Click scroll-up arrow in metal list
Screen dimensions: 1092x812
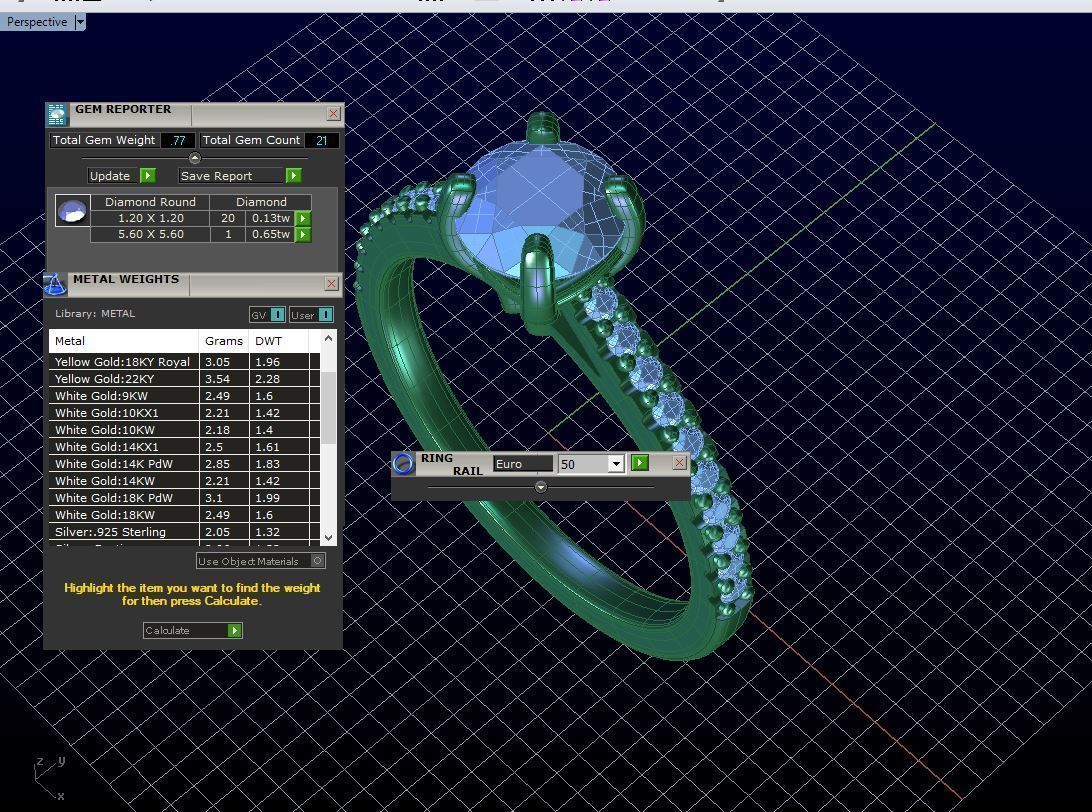(x=328, y=338)
